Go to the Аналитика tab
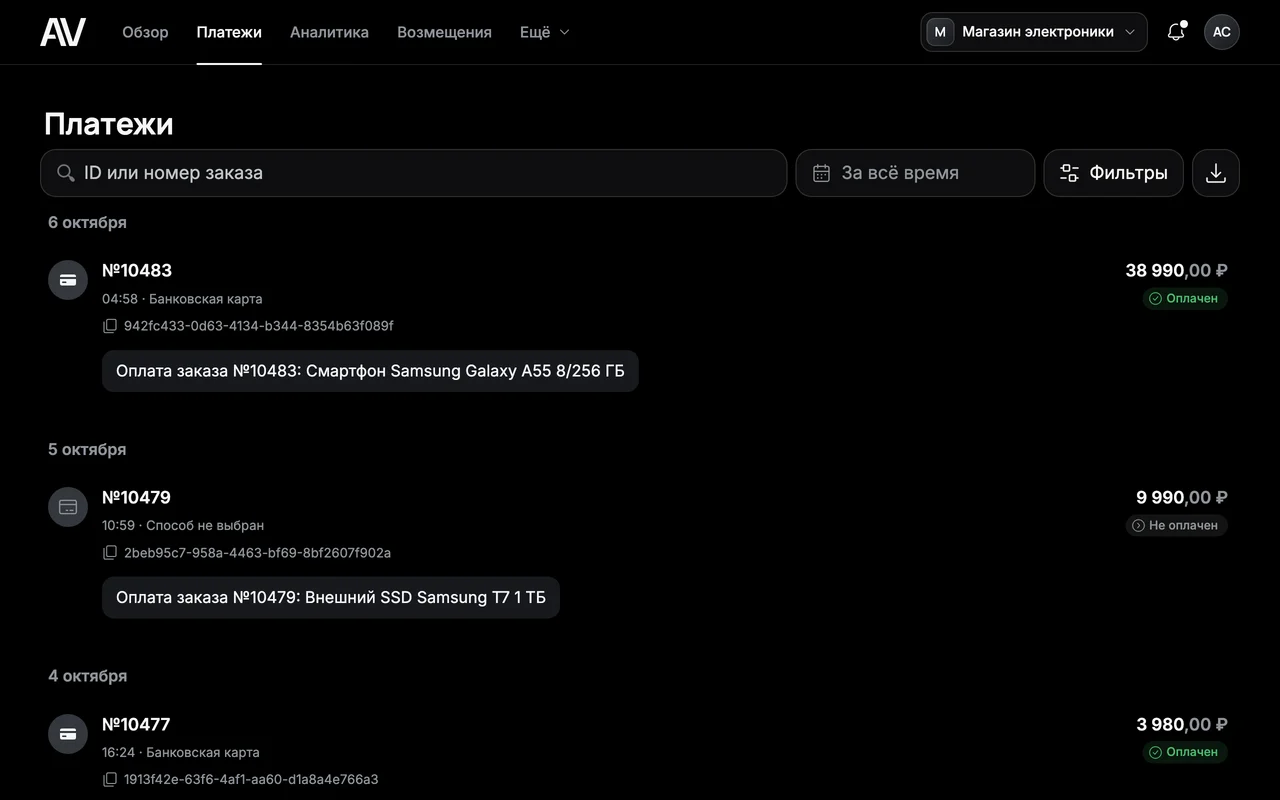Image resolution: width=1280 pixels, height=800 pixels. point(329,32)
